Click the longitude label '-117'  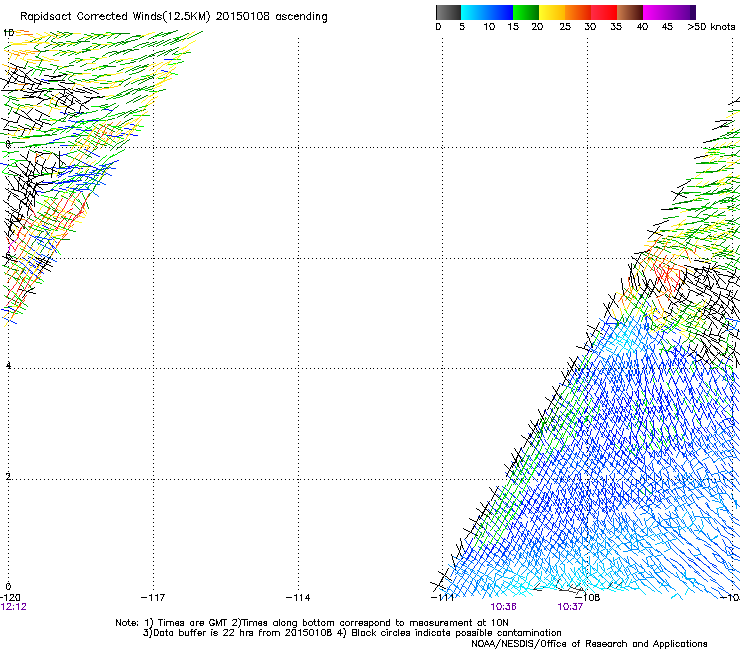pos(153,598)
